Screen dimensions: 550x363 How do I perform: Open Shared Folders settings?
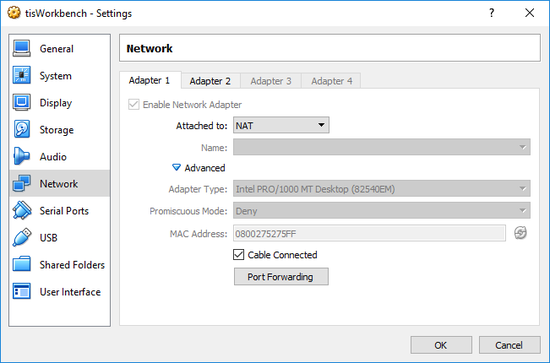tap(72, 265)
